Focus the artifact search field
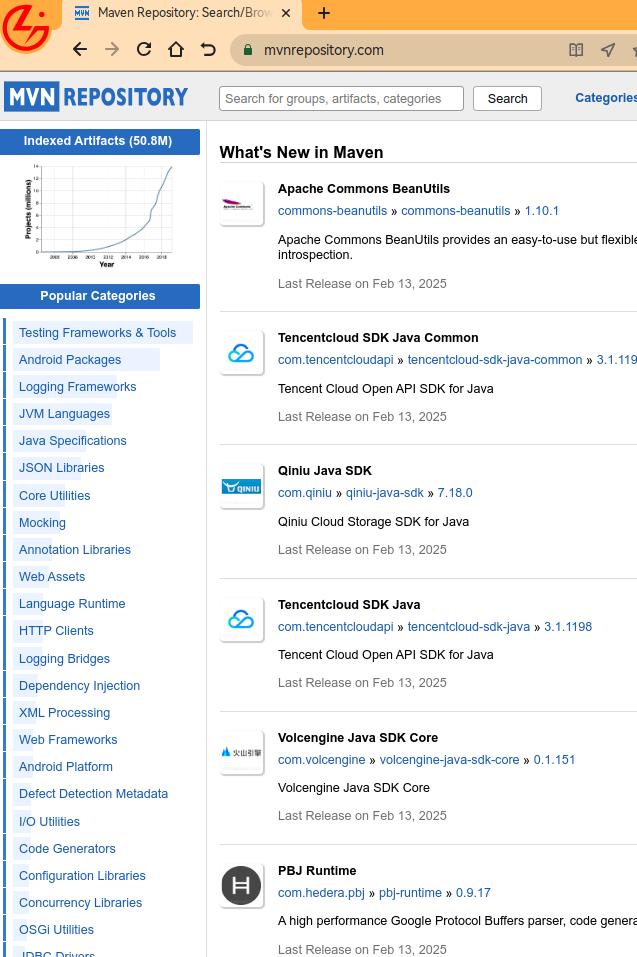637x957 pixels. pos(341,99)
